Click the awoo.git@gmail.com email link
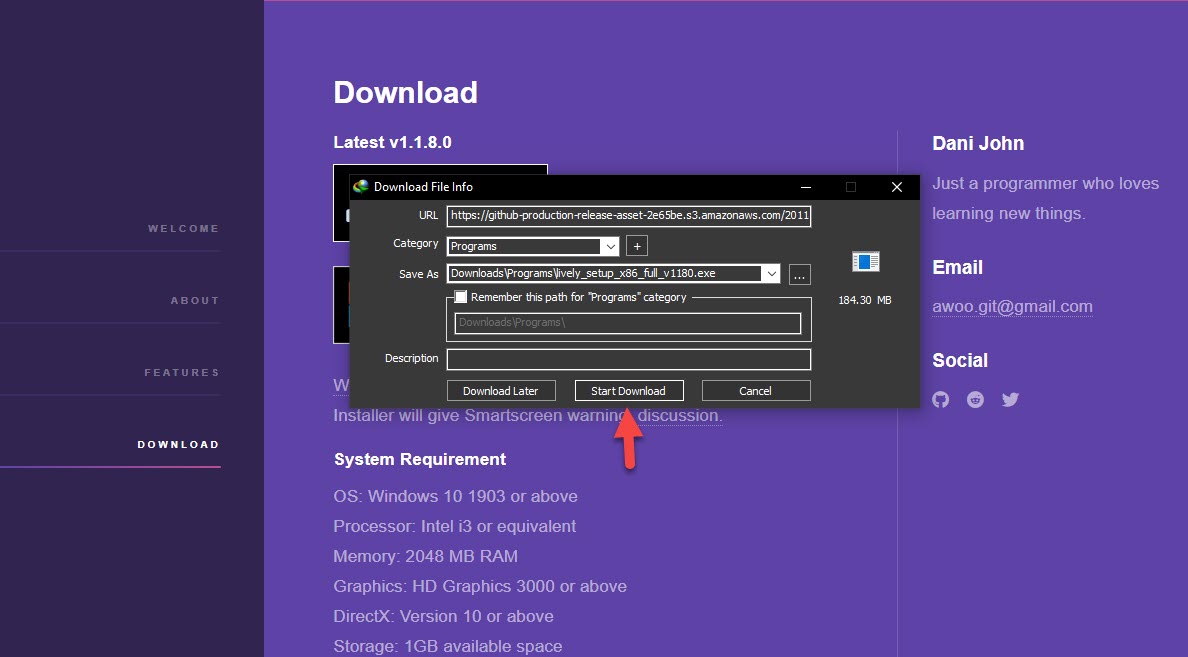Viewport: 1188px width, 657px height. pyautogui.click(x=1012, y=307)
